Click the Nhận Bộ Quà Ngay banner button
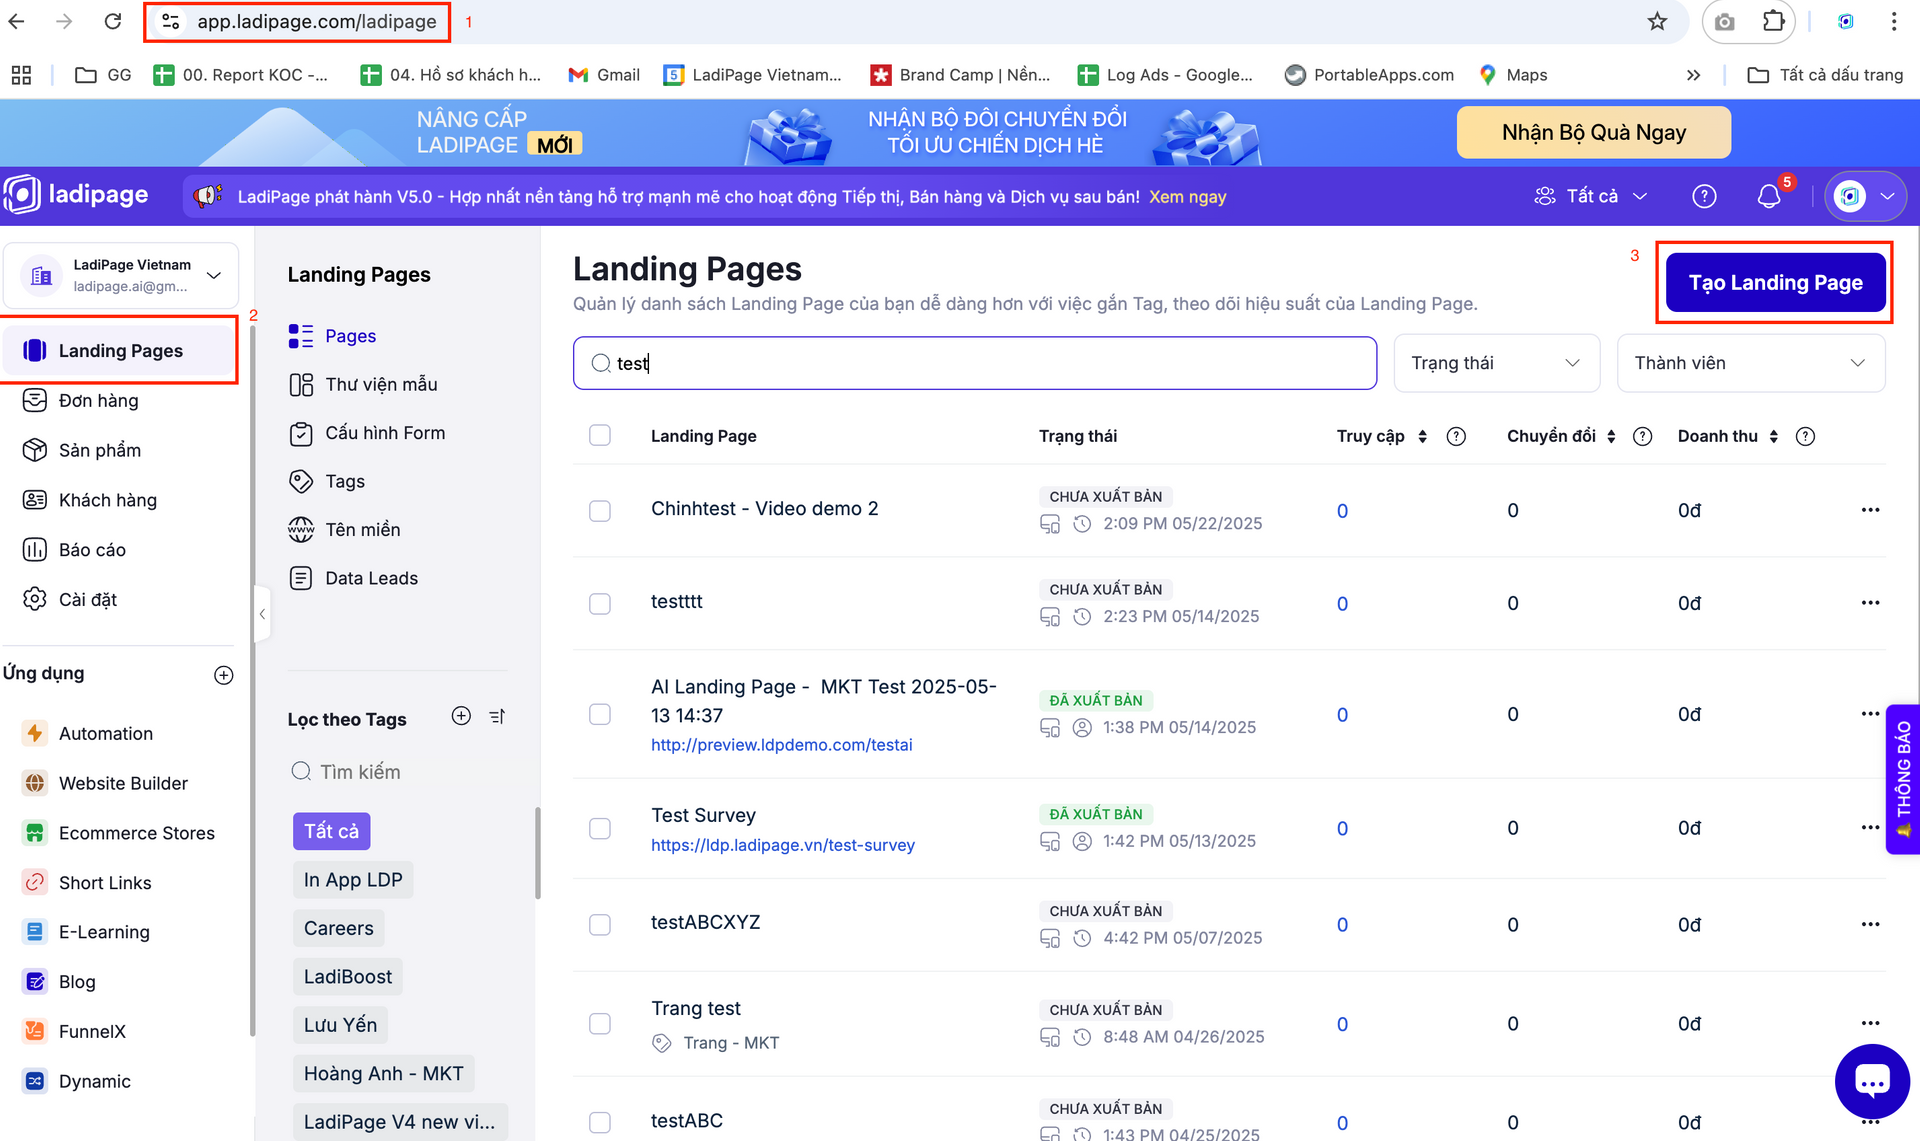 (x=1594, y=132)
